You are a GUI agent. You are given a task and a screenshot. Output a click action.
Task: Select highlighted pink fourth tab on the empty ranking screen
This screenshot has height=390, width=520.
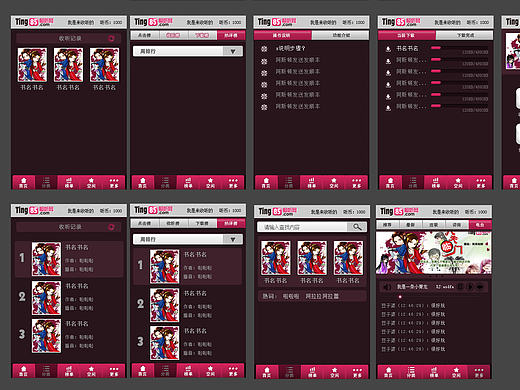231,35
